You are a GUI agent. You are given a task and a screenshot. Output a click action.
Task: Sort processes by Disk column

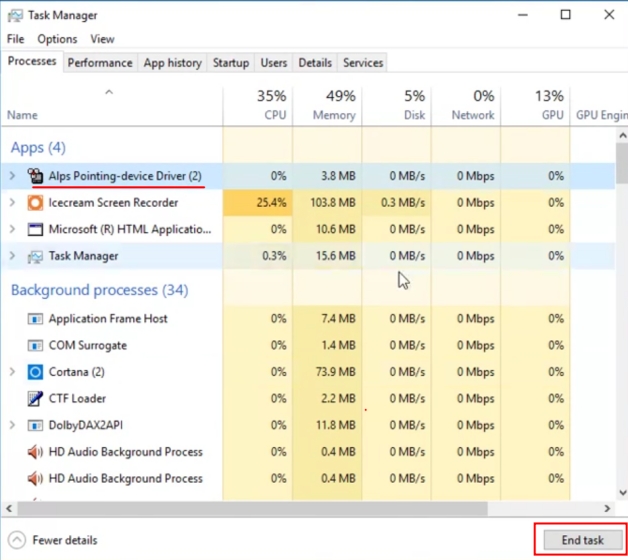(397, 106)
